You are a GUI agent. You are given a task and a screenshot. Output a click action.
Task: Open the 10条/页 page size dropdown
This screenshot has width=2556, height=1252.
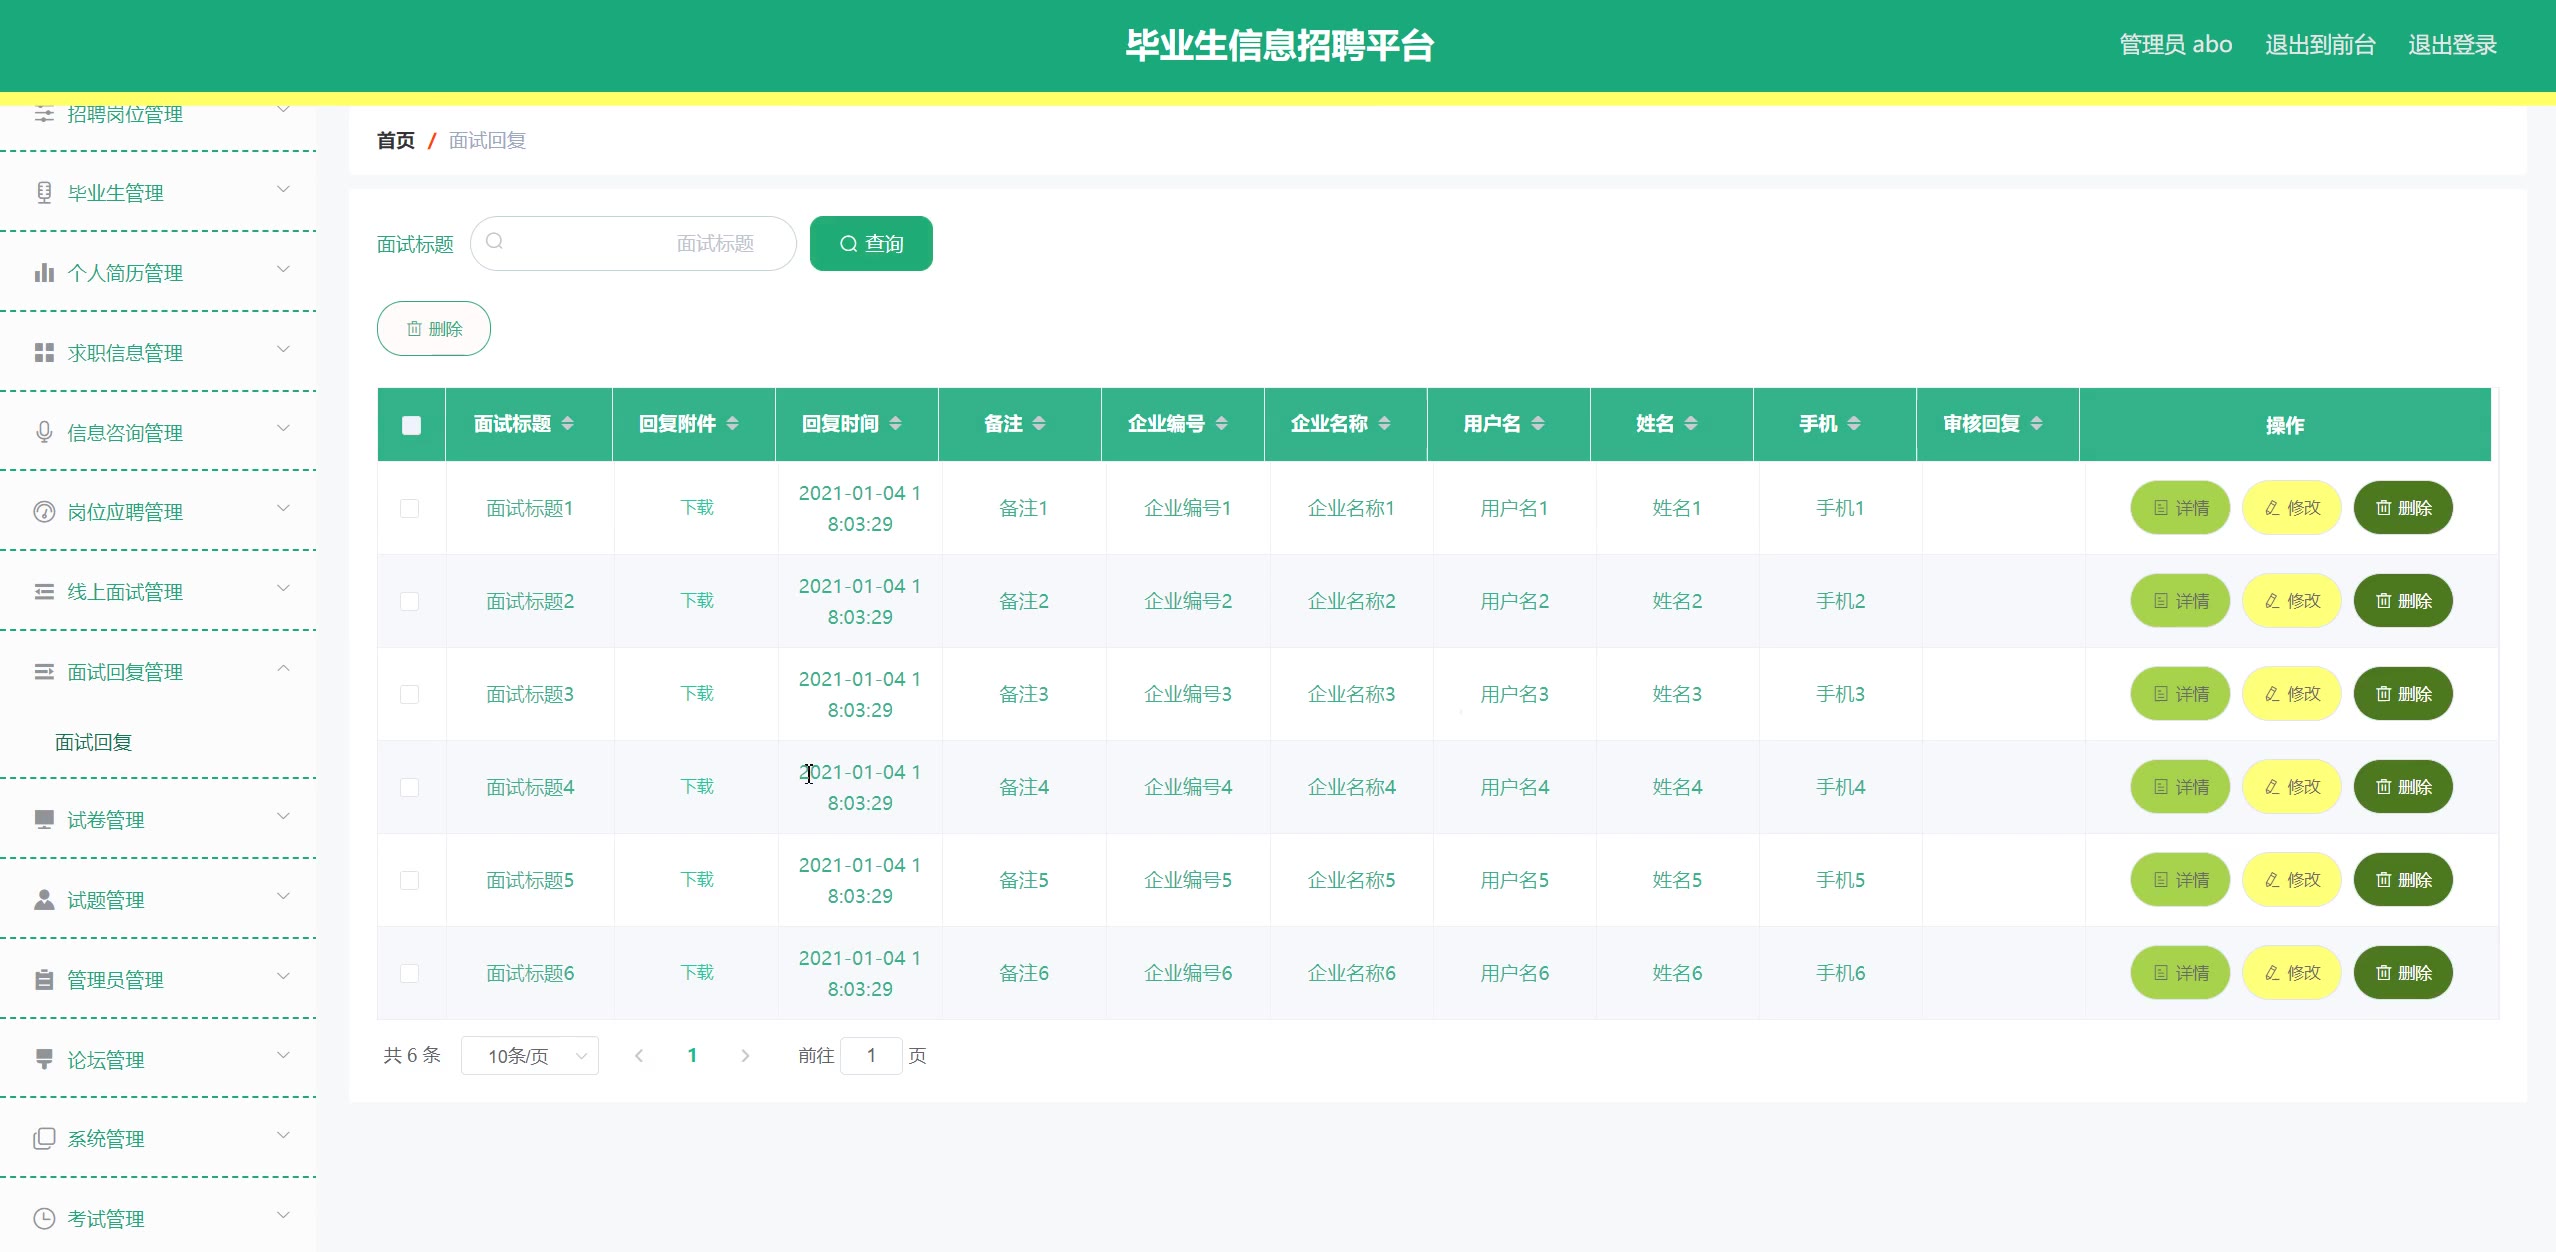tap(529, 1056)
